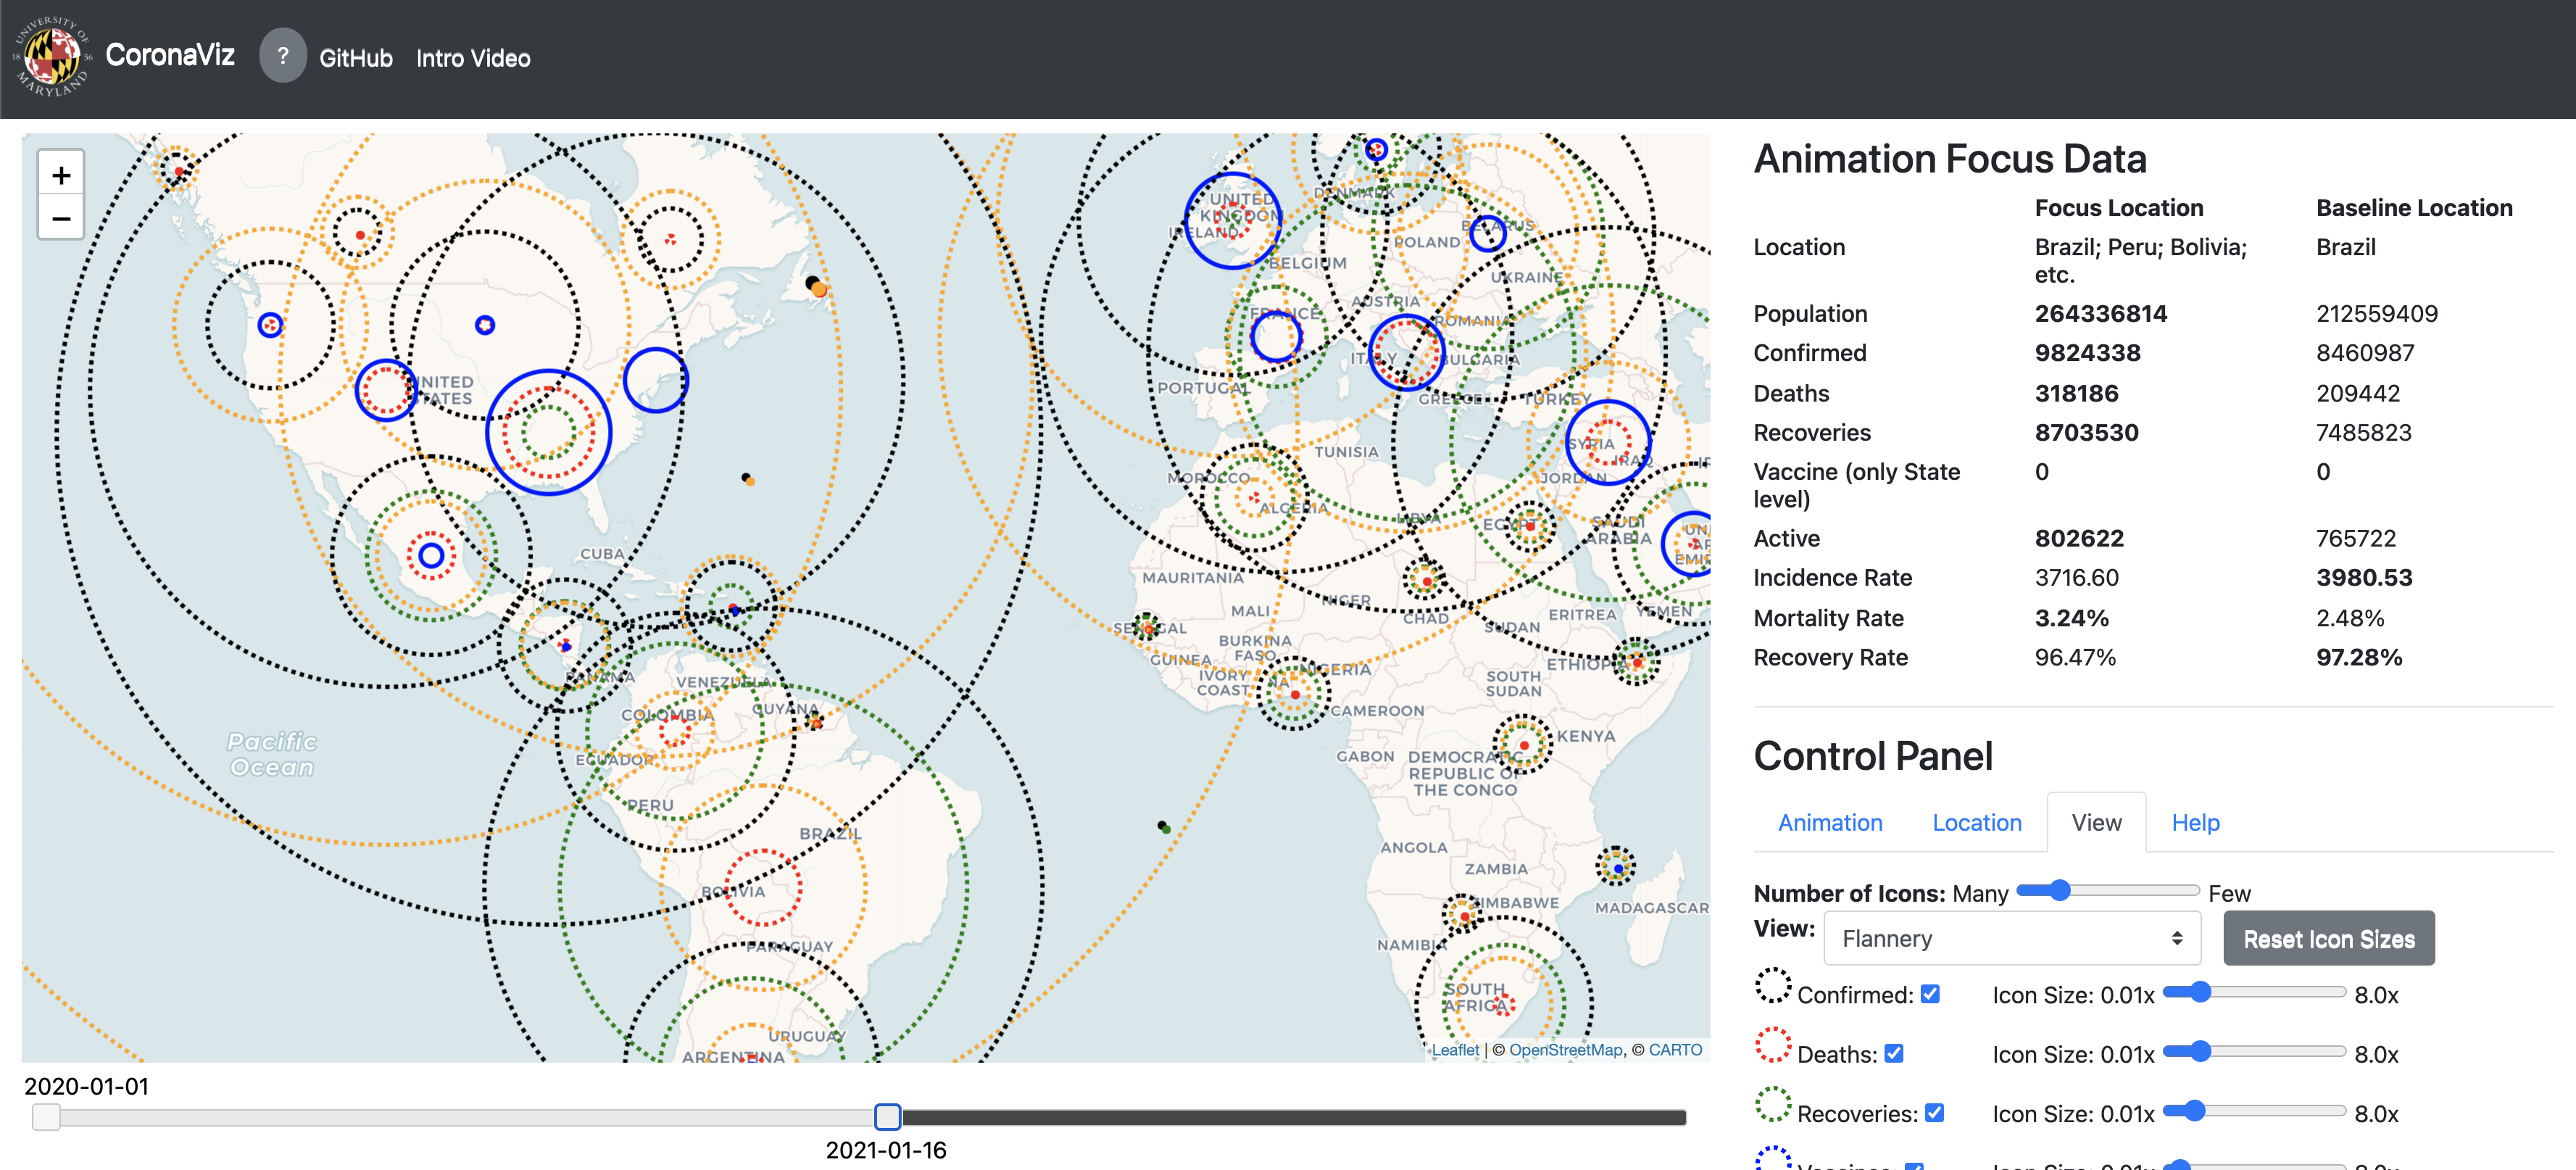Click the date timeline slider handle

tap(887, 1116)
